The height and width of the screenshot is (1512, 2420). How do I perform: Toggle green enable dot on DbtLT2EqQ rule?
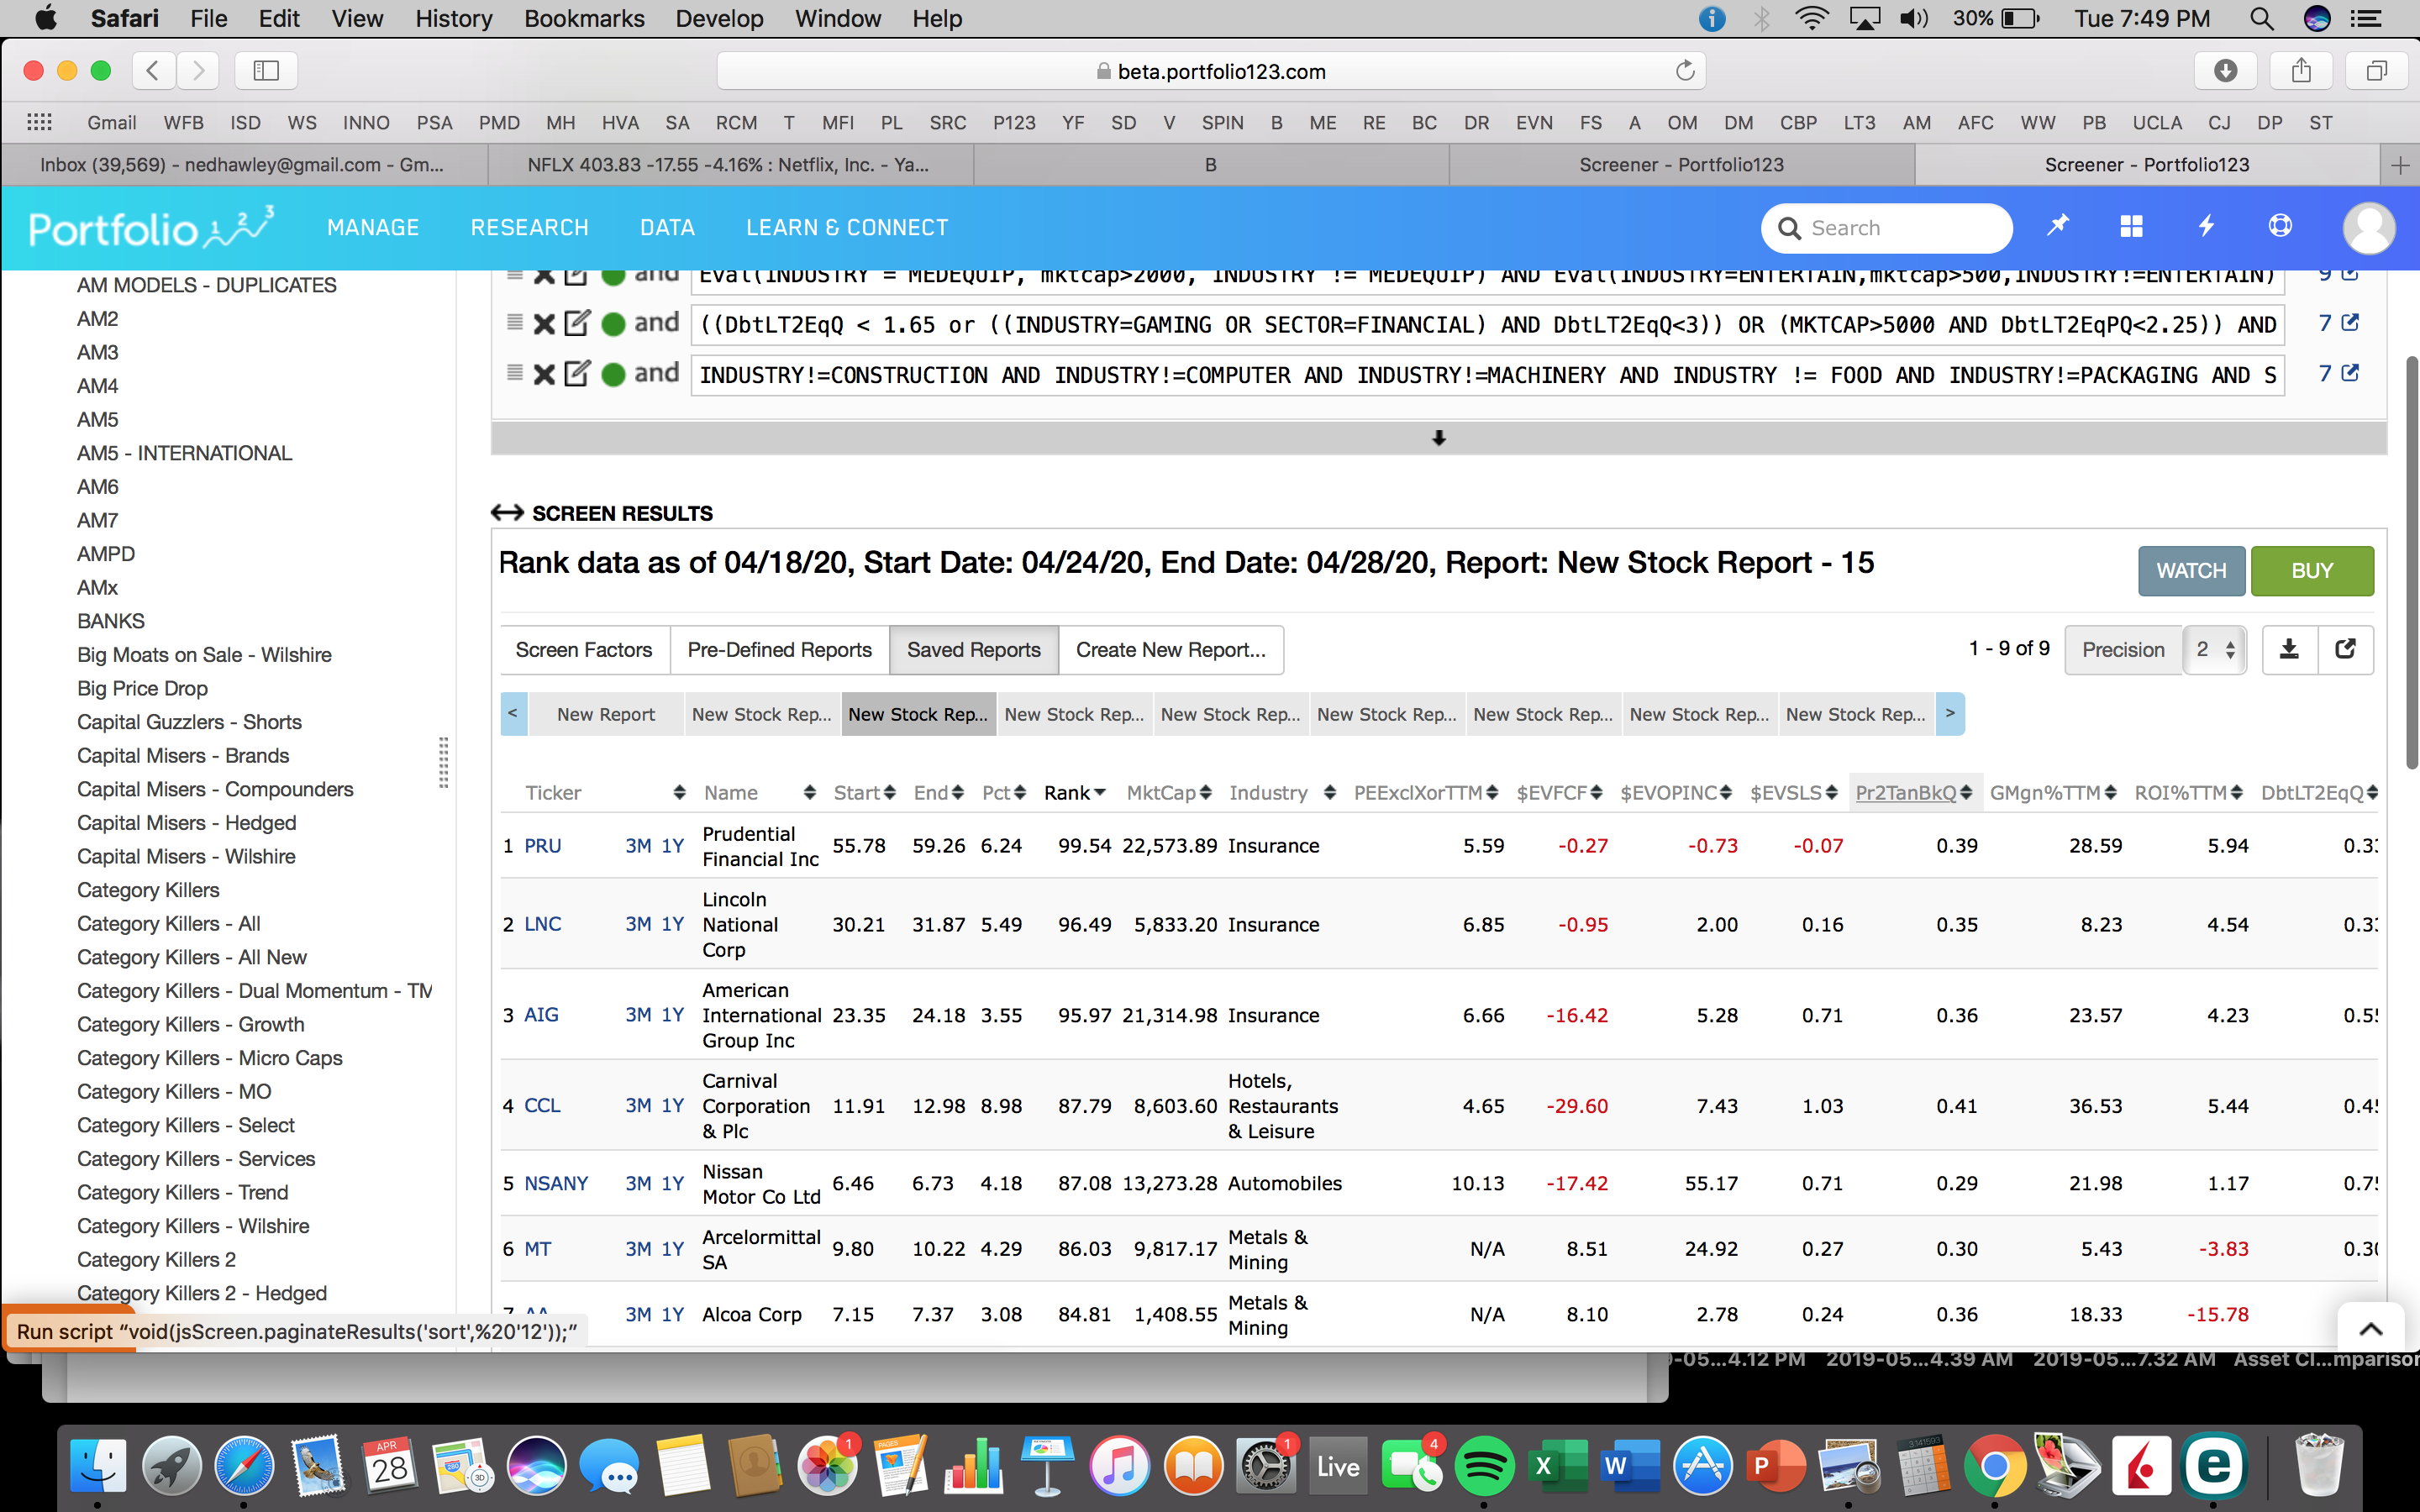614,324
